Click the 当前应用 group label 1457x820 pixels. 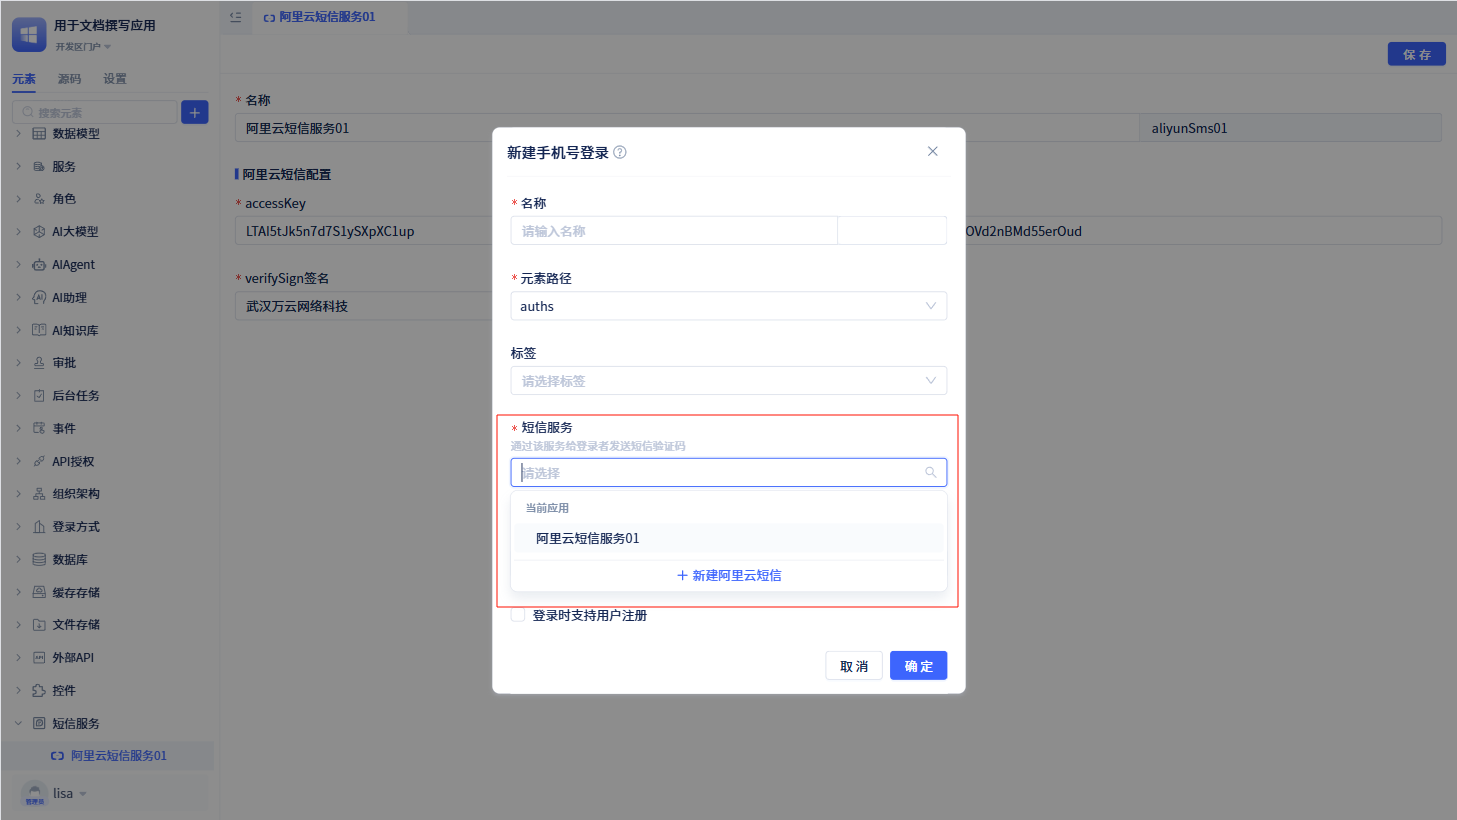tap(547, 508)
